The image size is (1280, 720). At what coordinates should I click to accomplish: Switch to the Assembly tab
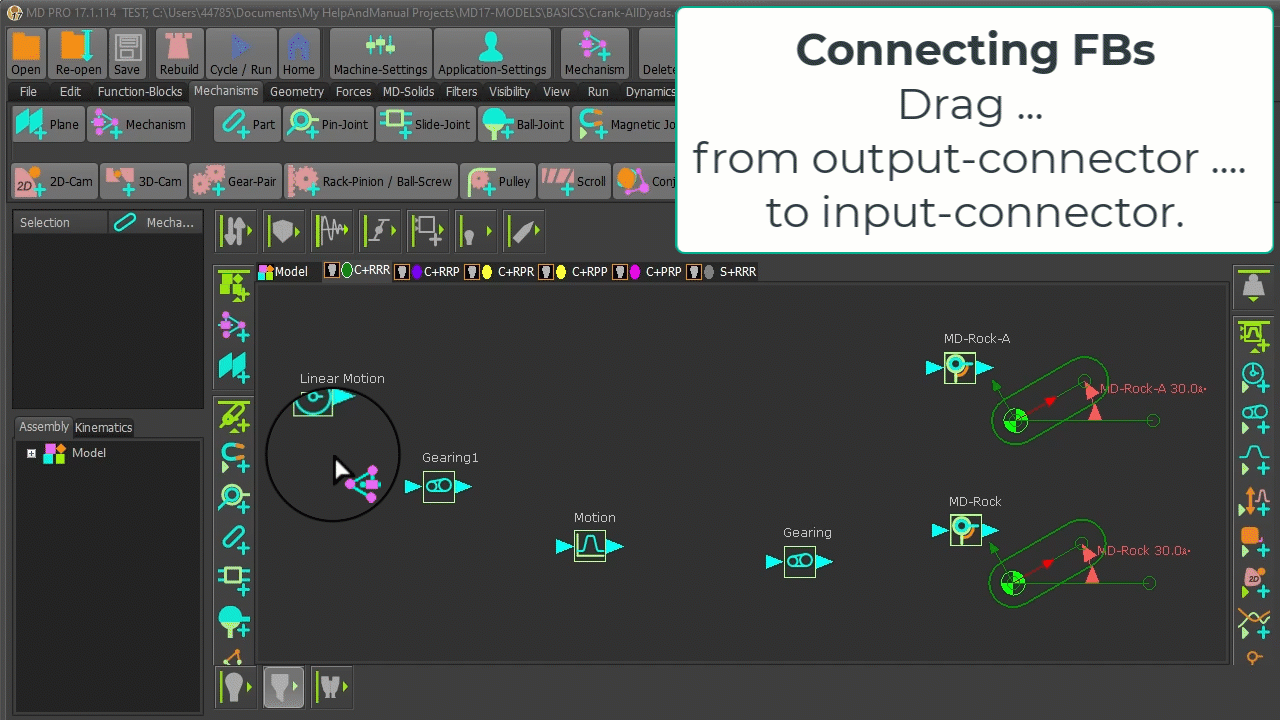[x=43, y=427]
